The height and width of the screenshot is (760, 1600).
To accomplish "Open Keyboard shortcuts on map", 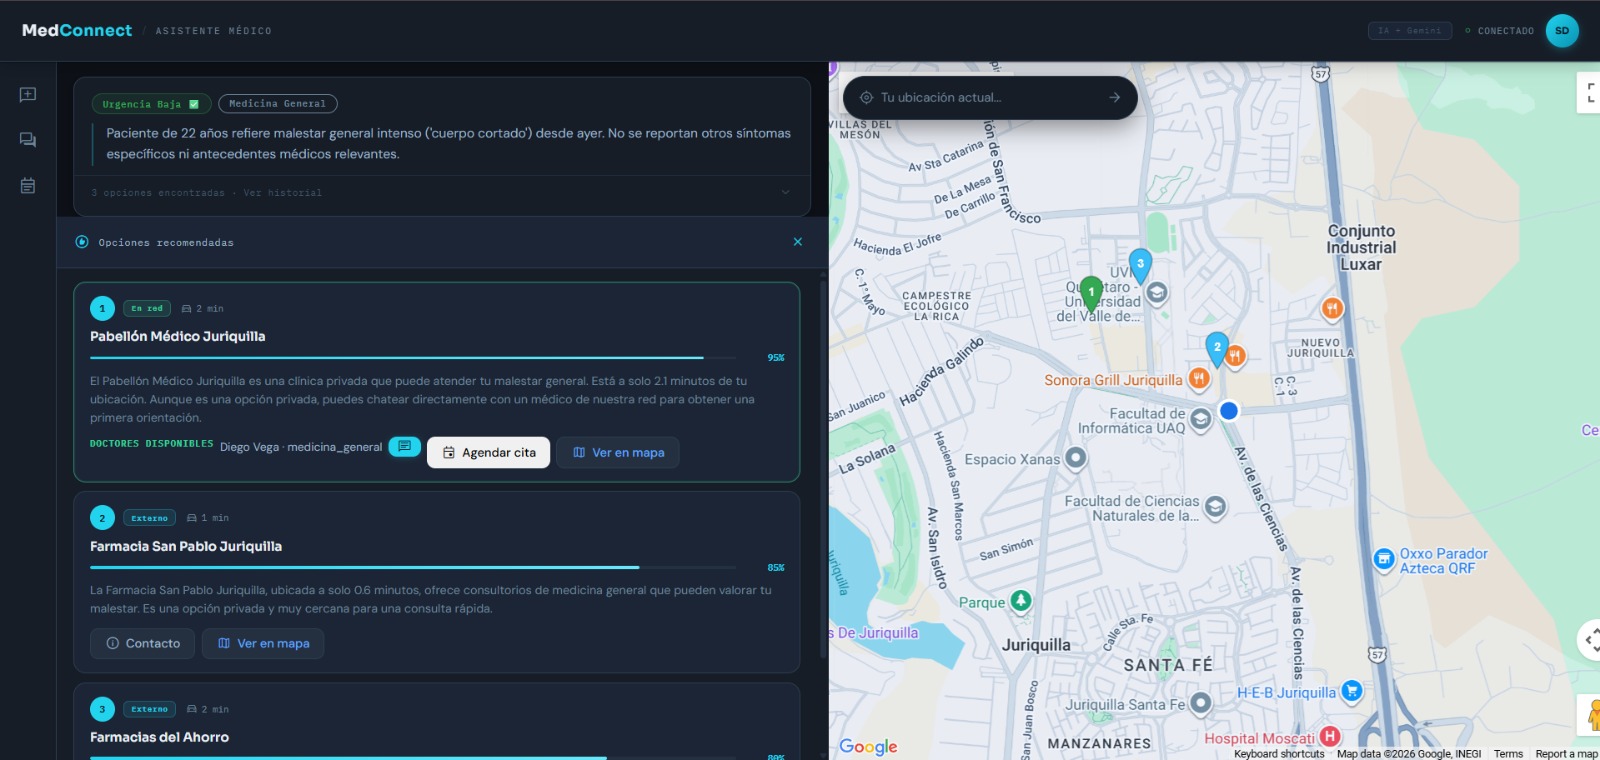I will [1279, 754].
